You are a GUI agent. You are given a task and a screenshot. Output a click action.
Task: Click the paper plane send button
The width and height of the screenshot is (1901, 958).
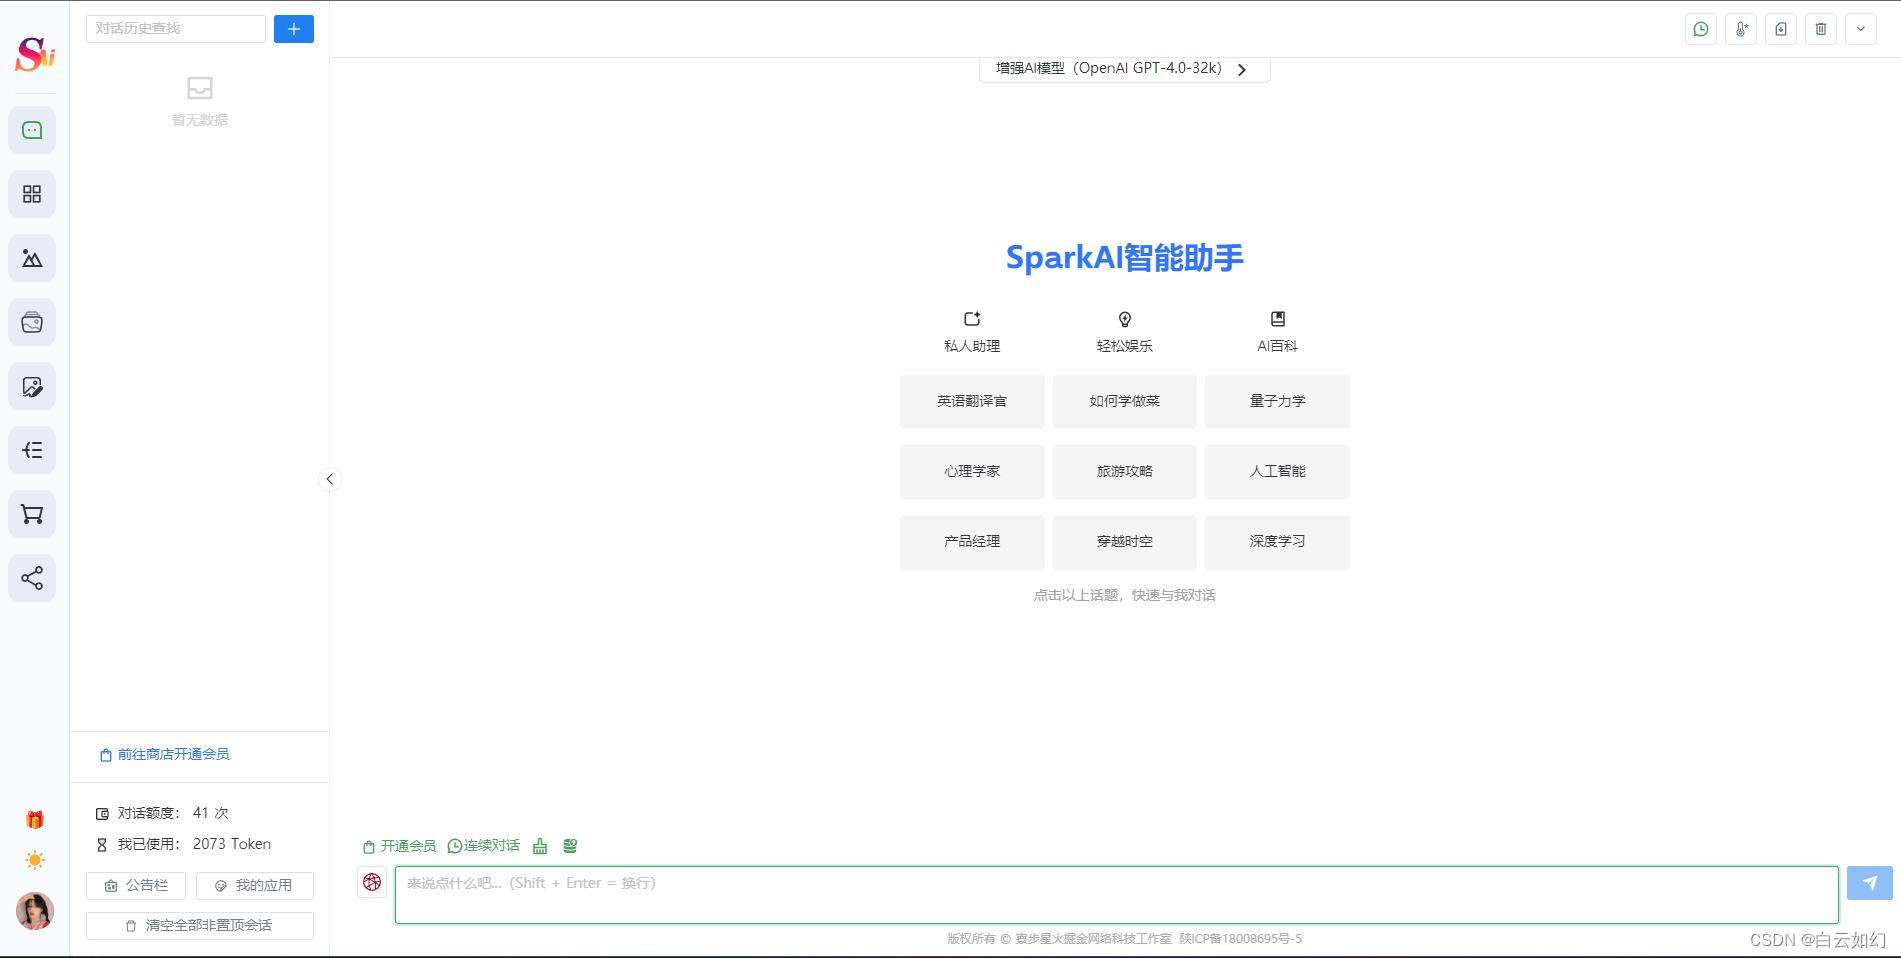(1870, 883)
